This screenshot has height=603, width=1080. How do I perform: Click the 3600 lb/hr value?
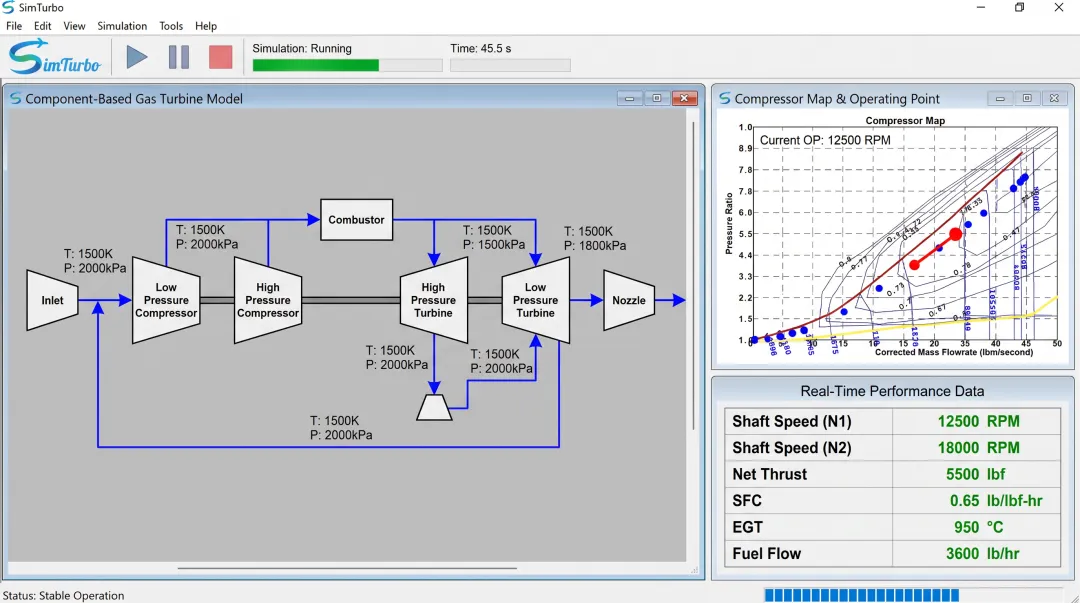[x=982, y=553]
